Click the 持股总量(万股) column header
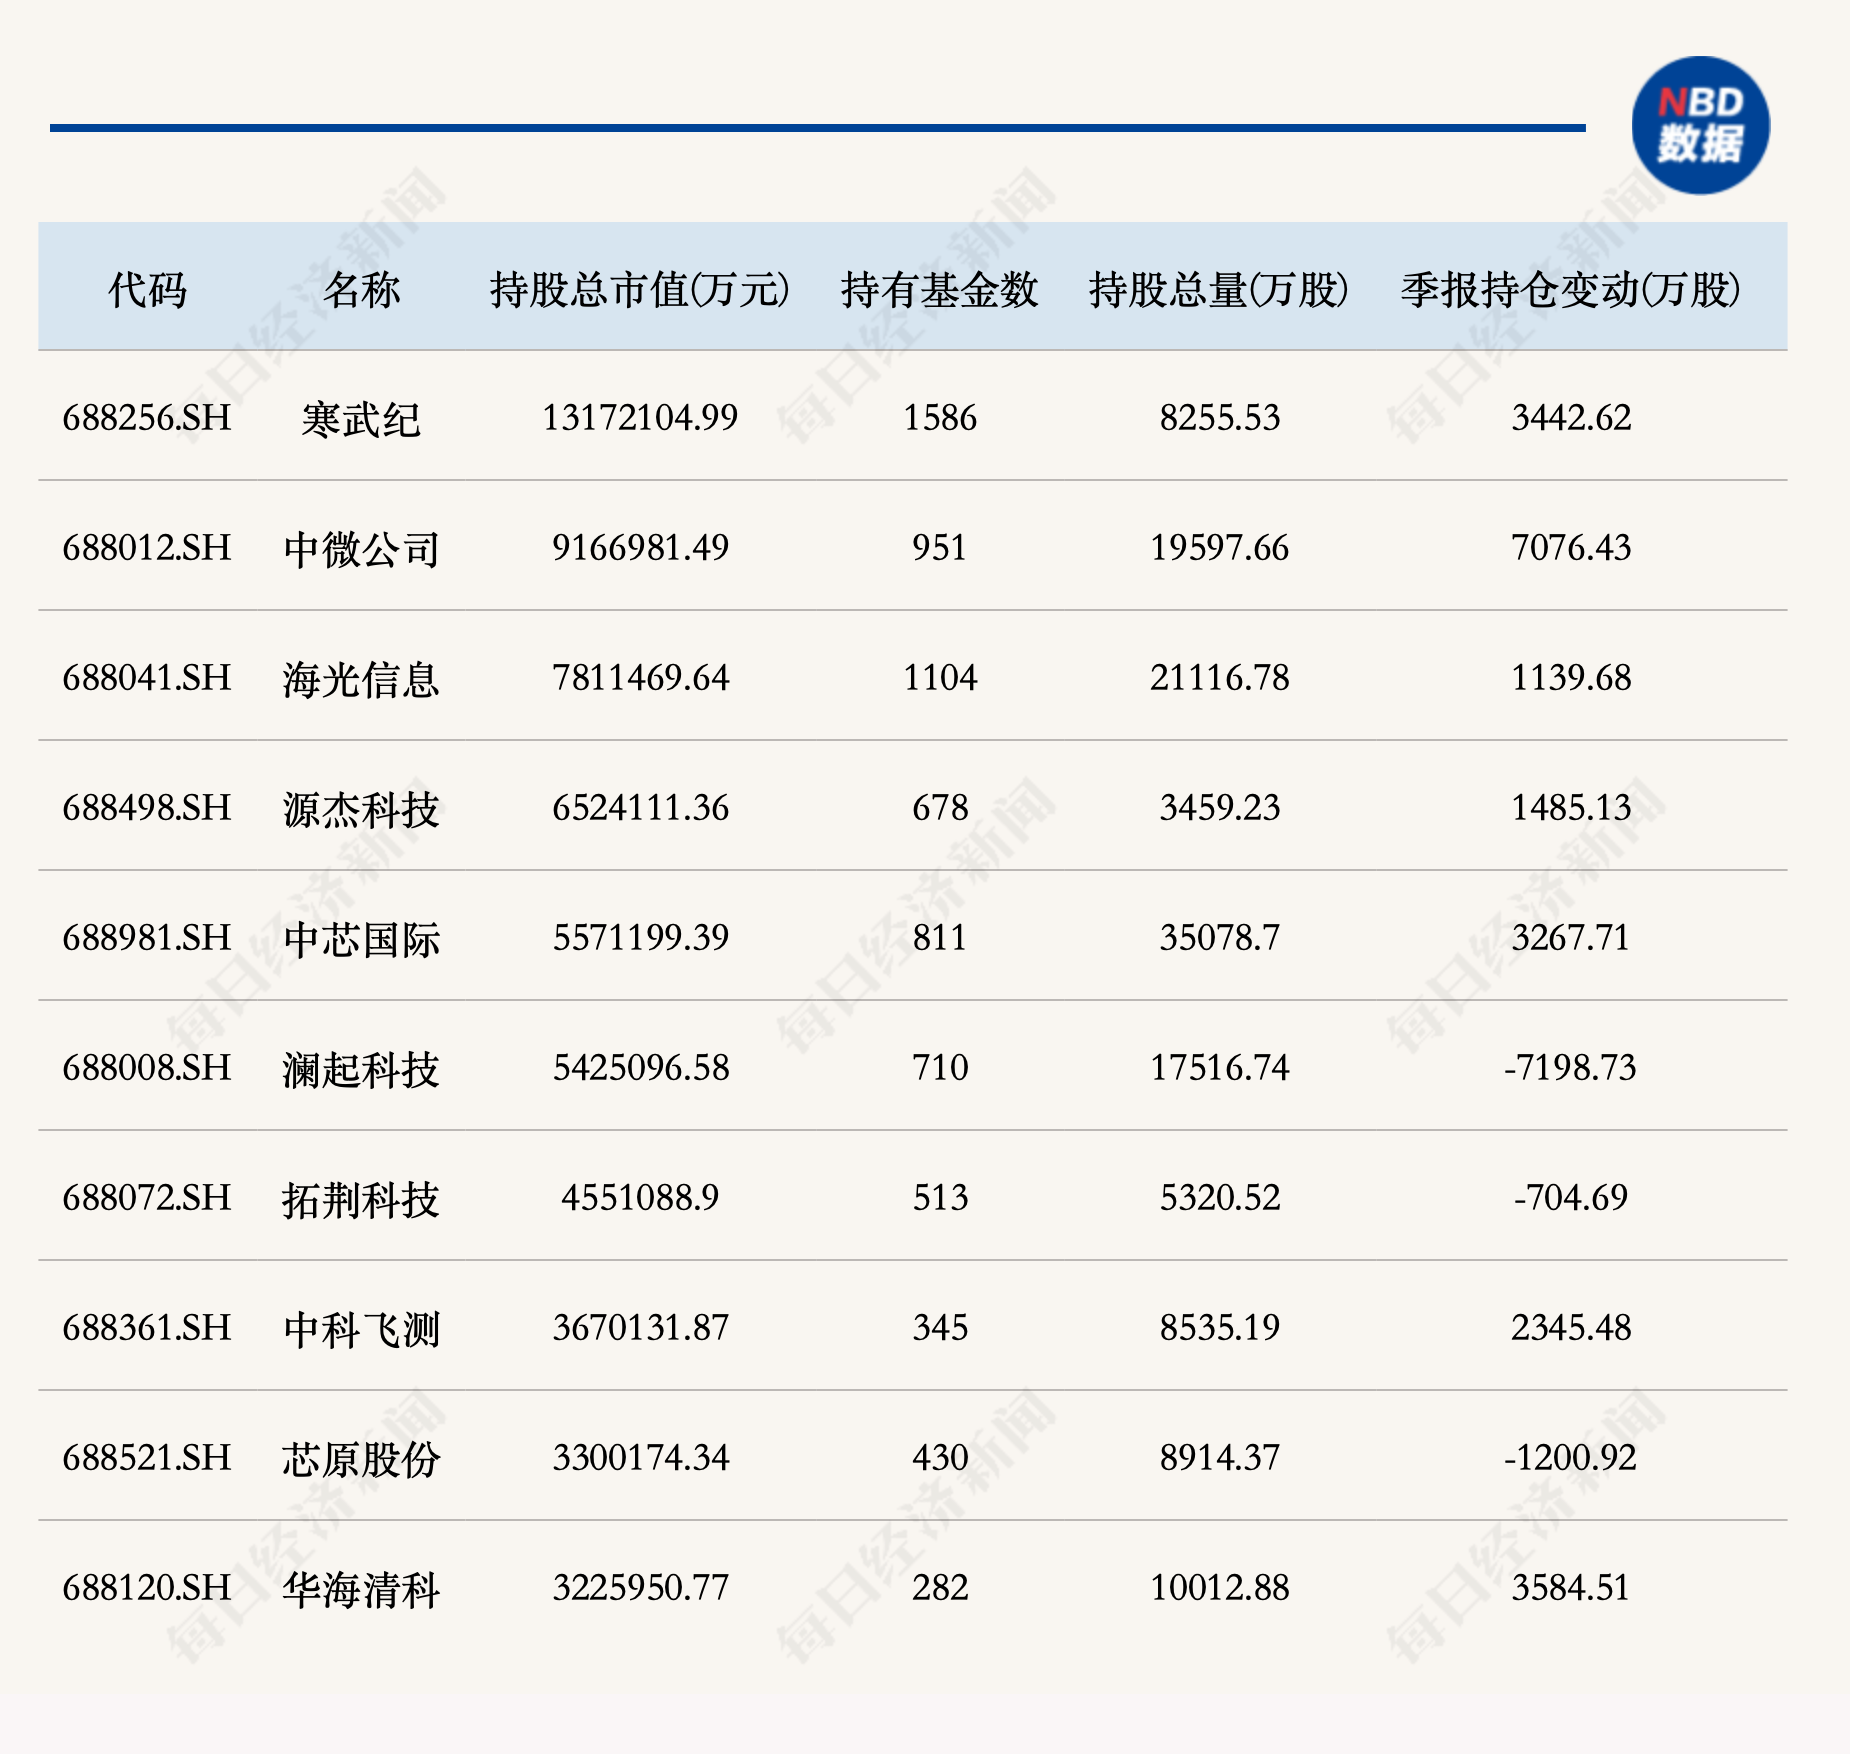 (x=1219, y=290)
